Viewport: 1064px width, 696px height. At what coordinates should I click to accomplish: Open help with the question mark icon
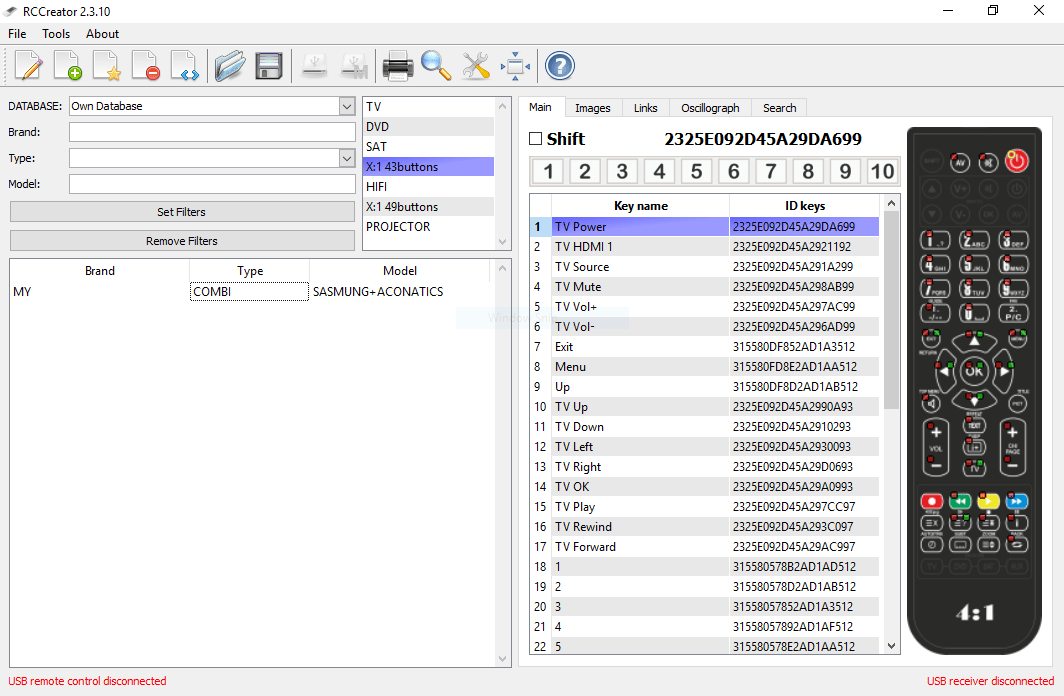coord(560,66)
